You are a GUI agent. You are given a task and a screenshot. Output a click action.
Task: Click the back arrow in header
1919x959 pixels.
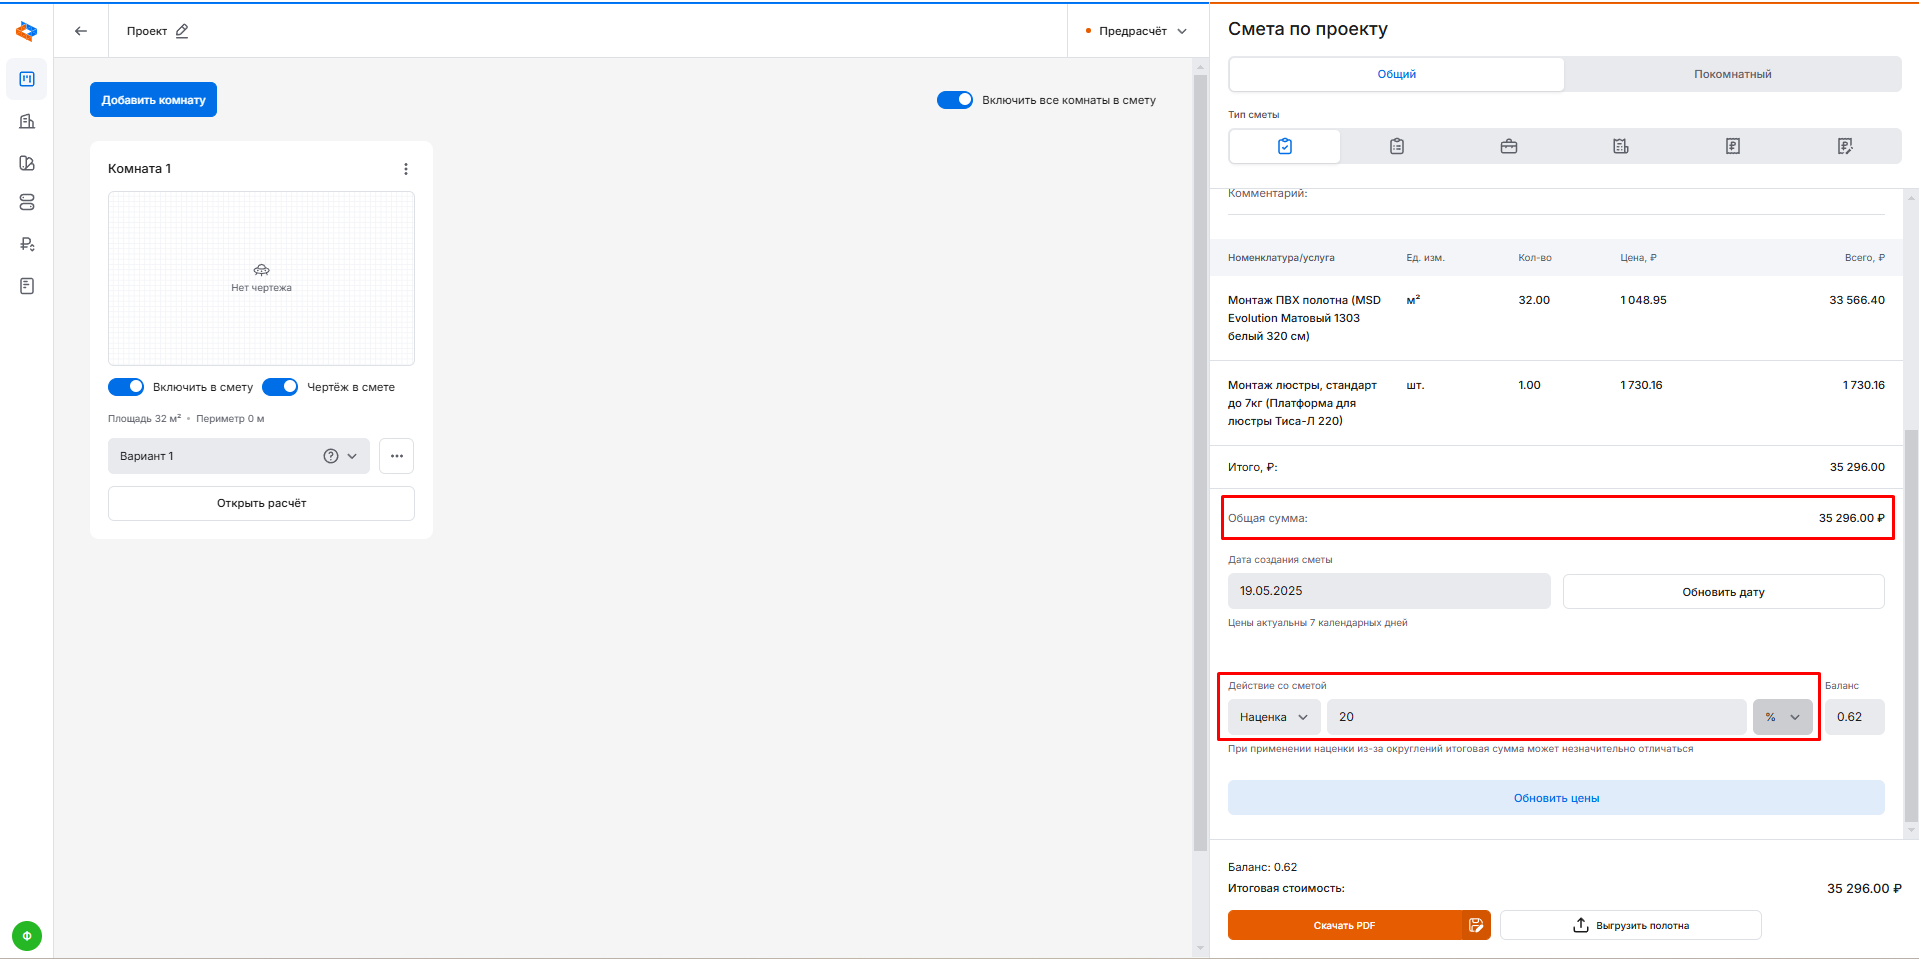point(81,31)
